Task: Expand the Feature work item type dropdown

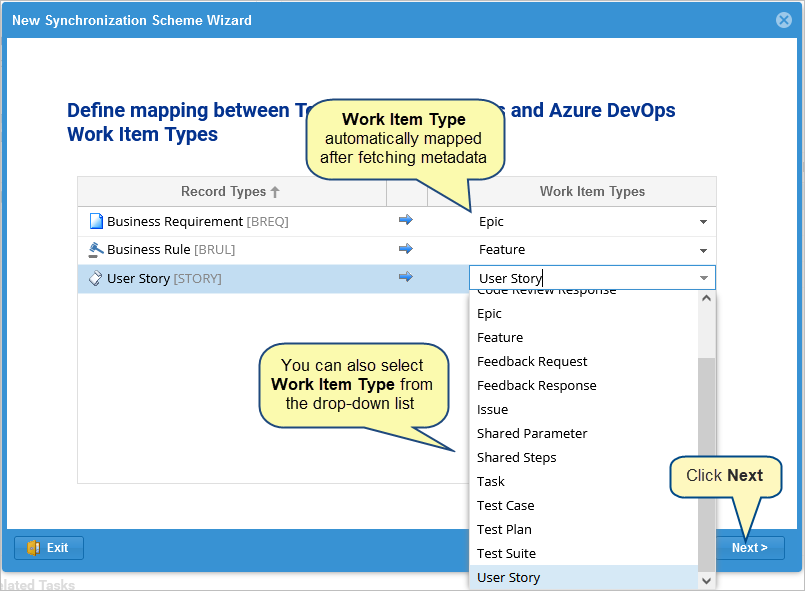Action: pos(703,250)
